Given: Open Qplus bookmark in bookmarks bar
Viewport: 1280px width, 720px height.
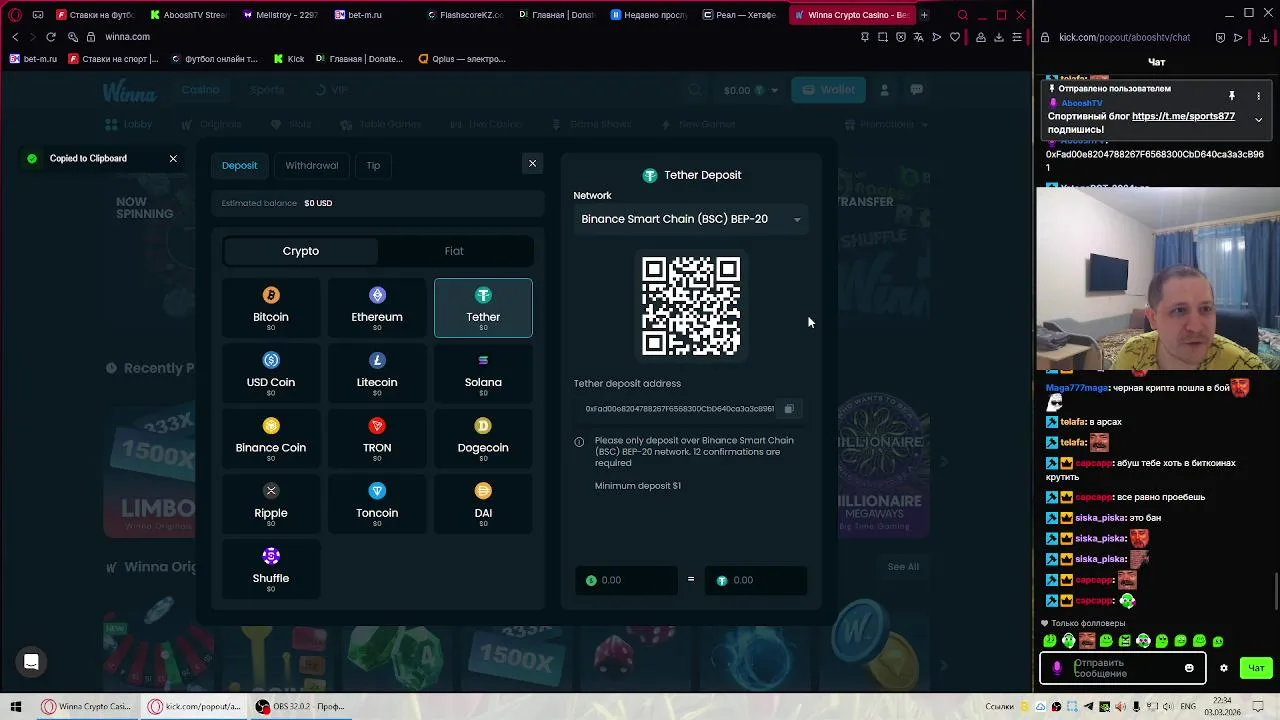Looking at the screenshot, I should 462,59.
